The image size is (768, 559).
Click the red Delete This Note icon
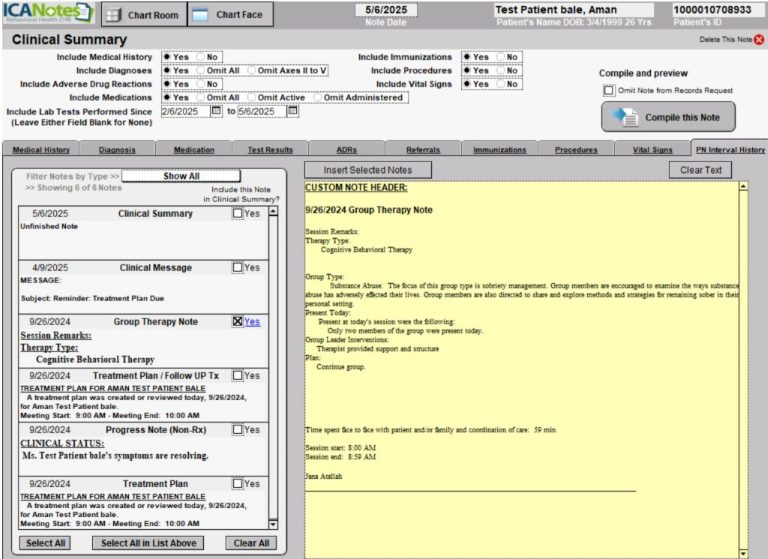point(759,40)
